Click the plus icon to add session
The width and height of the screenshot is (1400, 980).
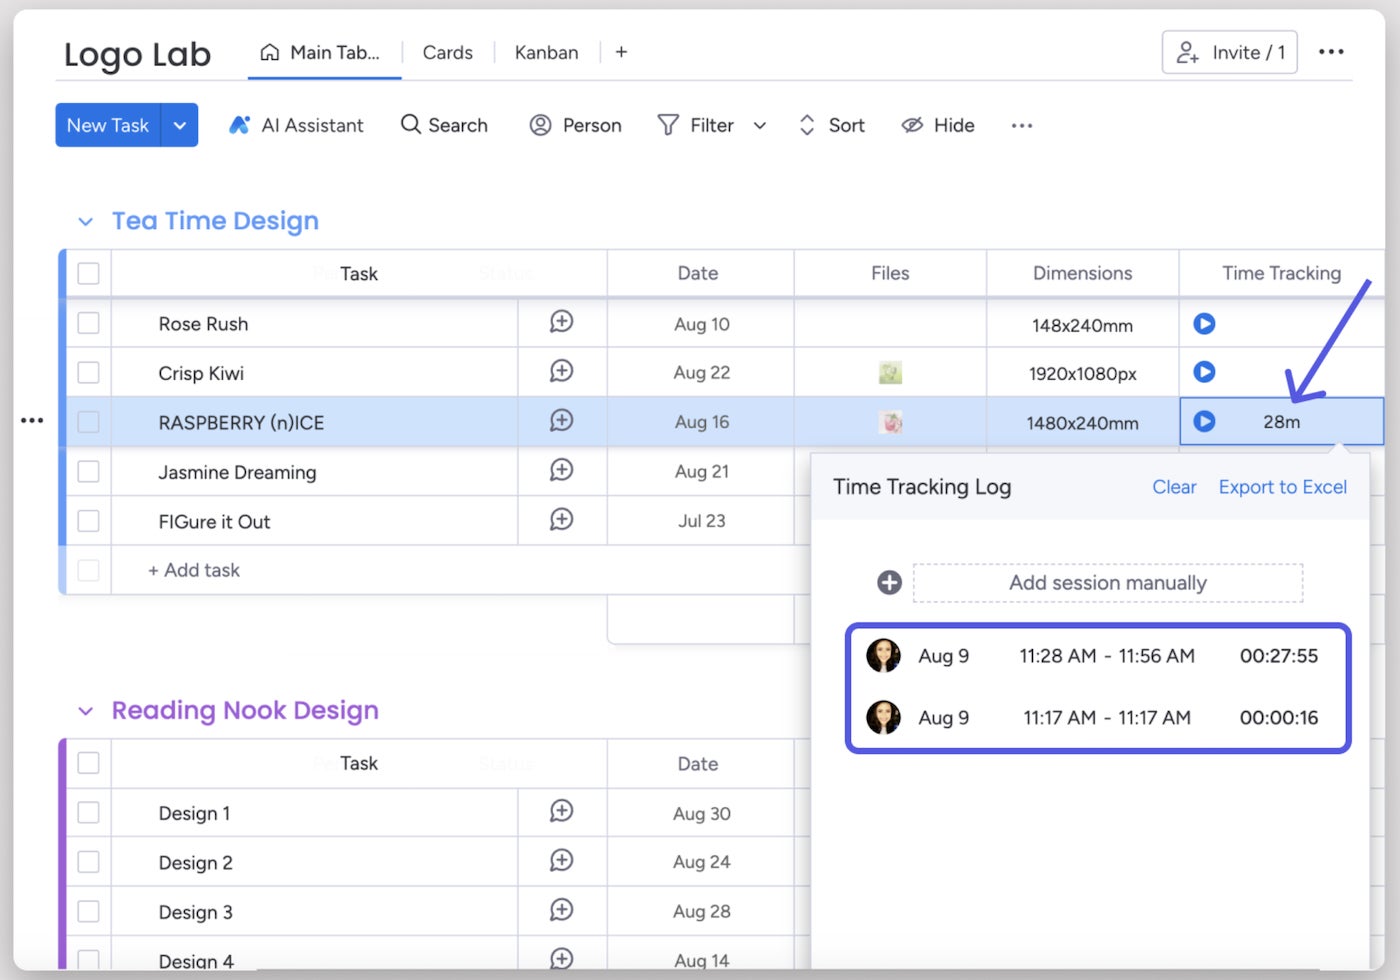click(889, 583)
